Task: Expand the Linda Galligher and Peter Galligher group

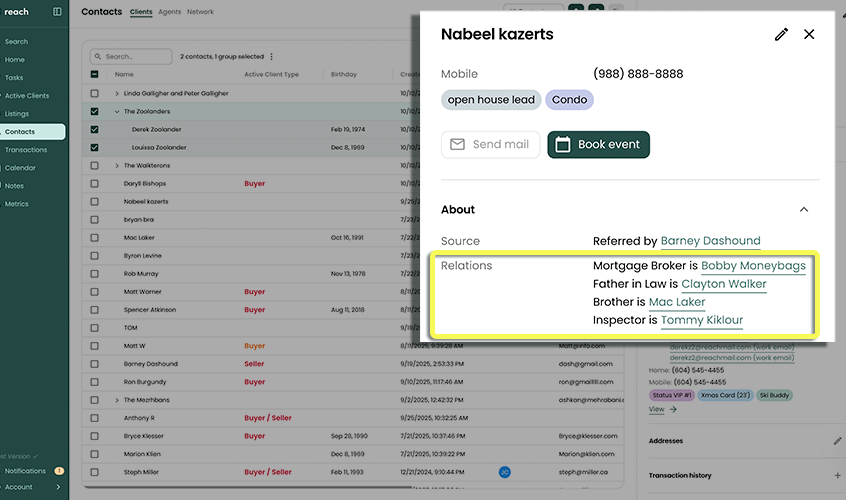Action: (117, 93)
